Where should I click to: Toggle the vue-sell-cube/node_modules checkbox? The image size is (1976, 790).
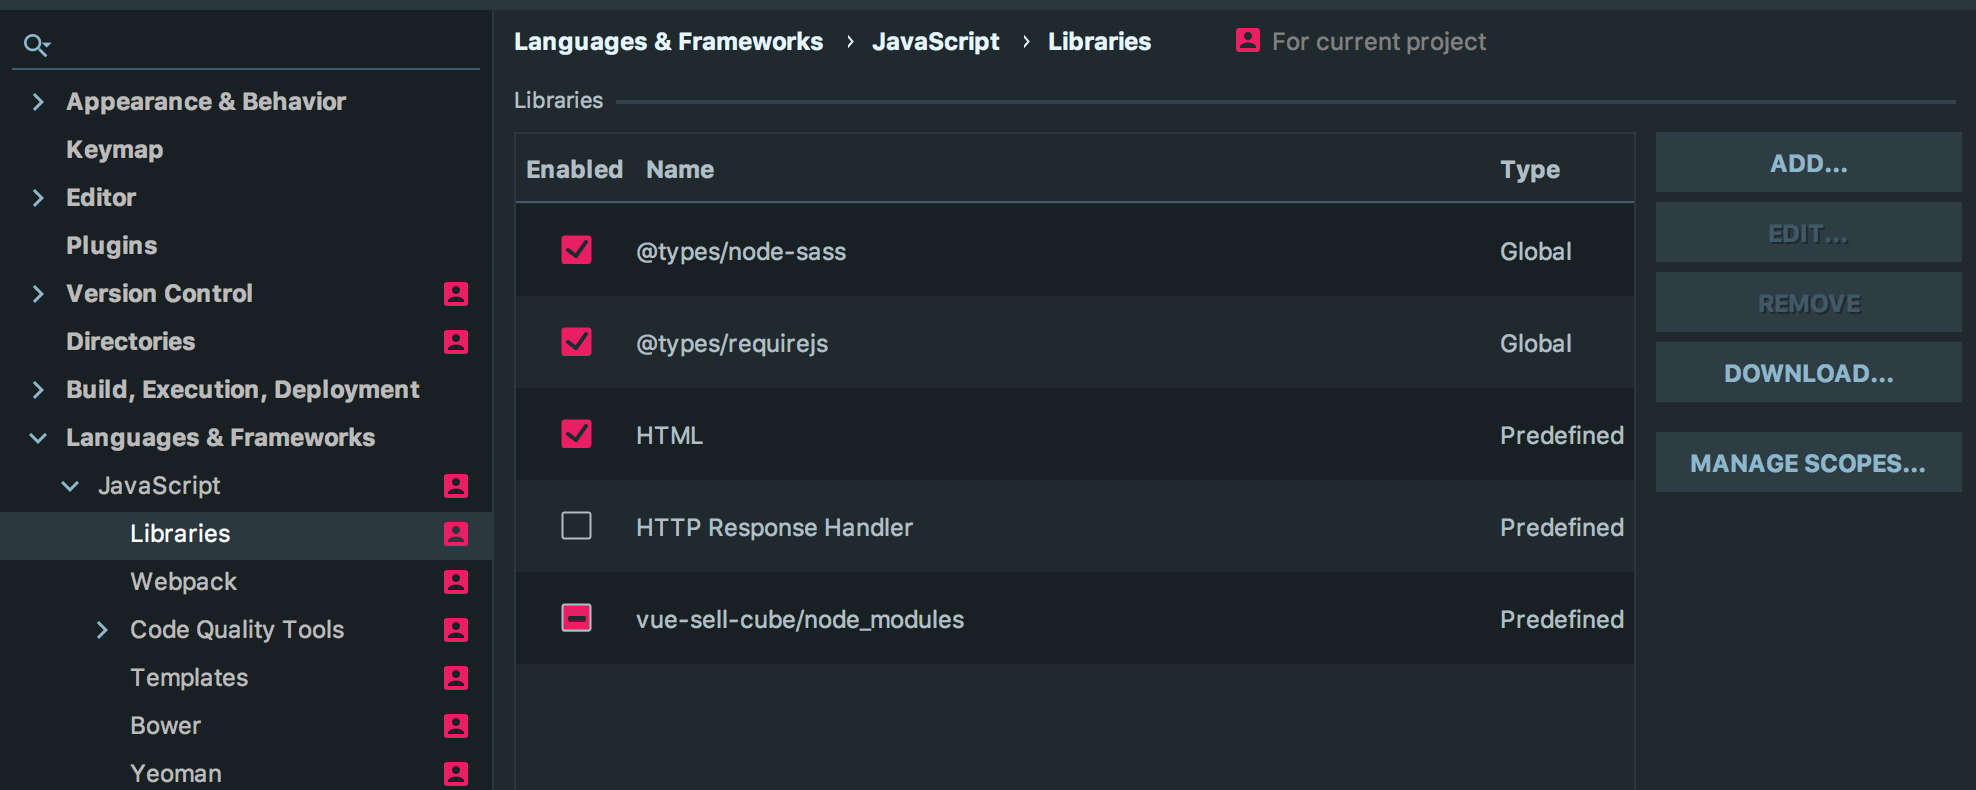(x=576, y=618)
